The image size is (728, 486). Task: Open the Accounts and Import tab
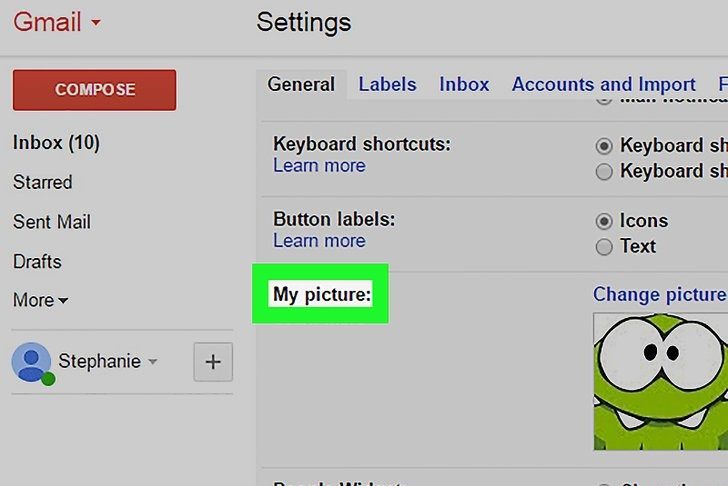click(x=603, y=85)
